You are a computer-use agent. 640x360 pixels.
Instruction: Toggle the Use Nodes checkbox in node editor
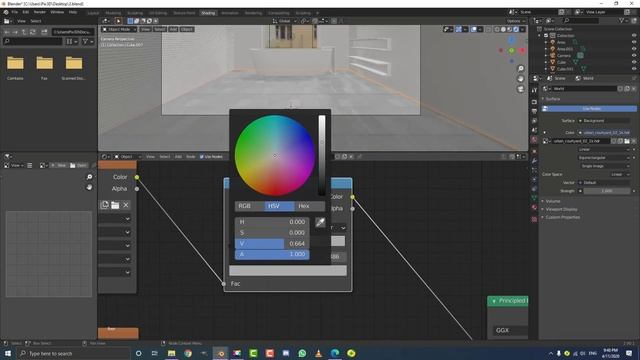coord(202,157)
